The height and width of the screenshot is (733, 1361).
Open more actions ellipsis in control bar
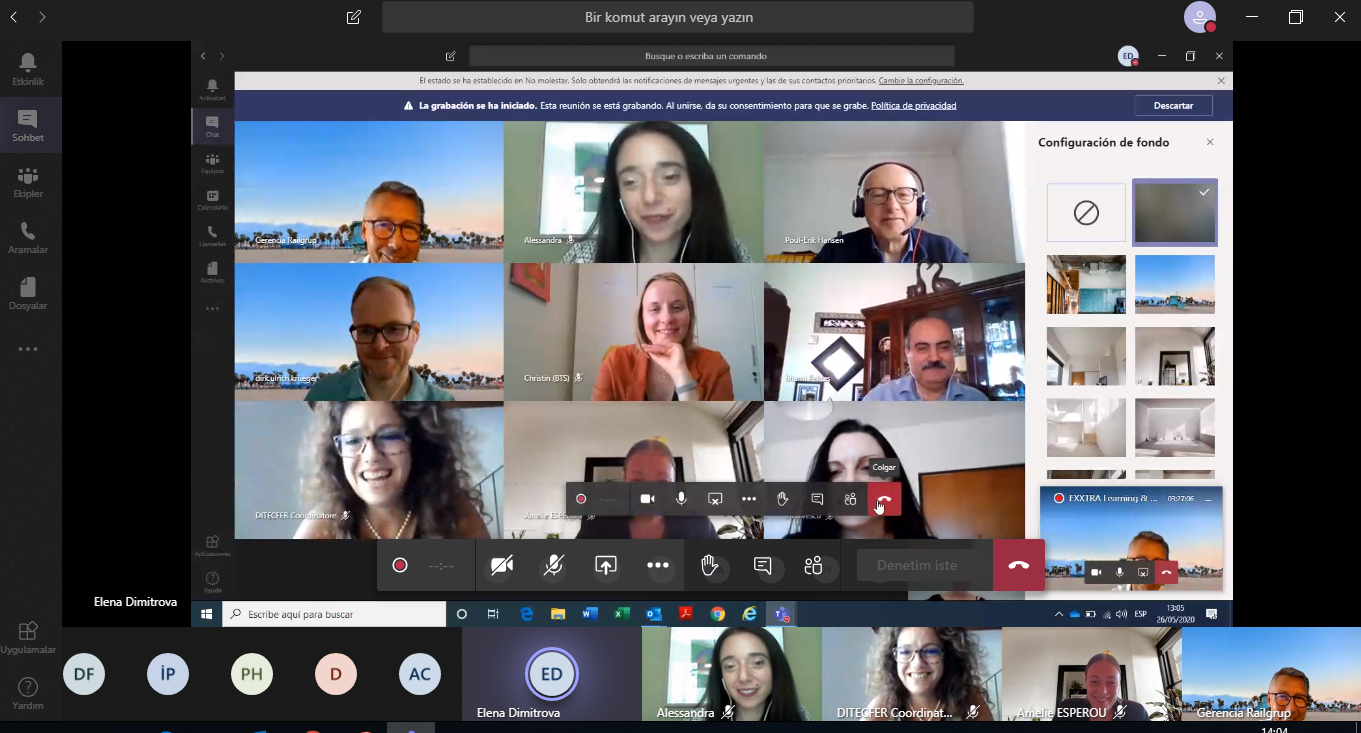pos(657,565)
